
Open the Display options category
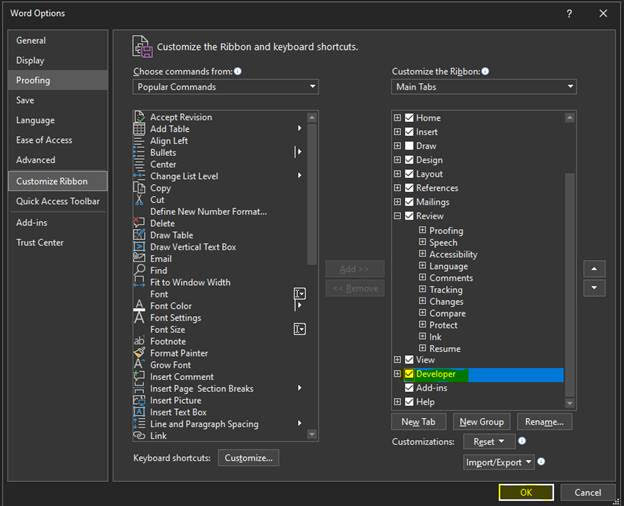[x=58, y=61]
